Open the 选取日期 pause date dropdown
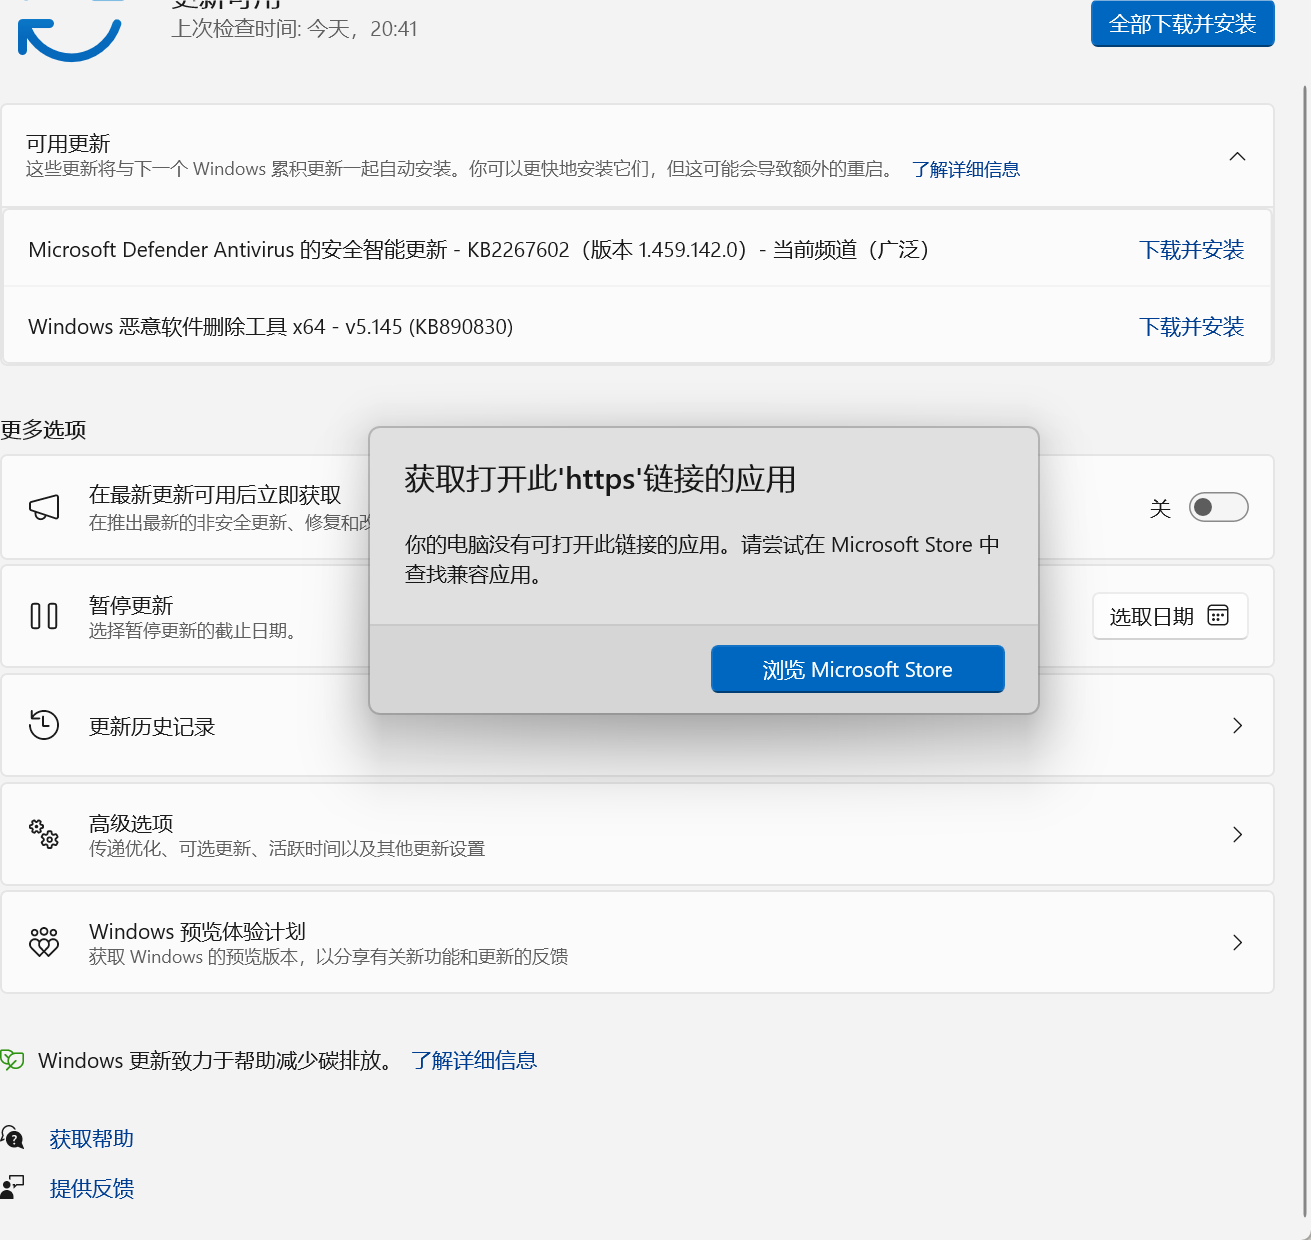 click(1170, 616)
